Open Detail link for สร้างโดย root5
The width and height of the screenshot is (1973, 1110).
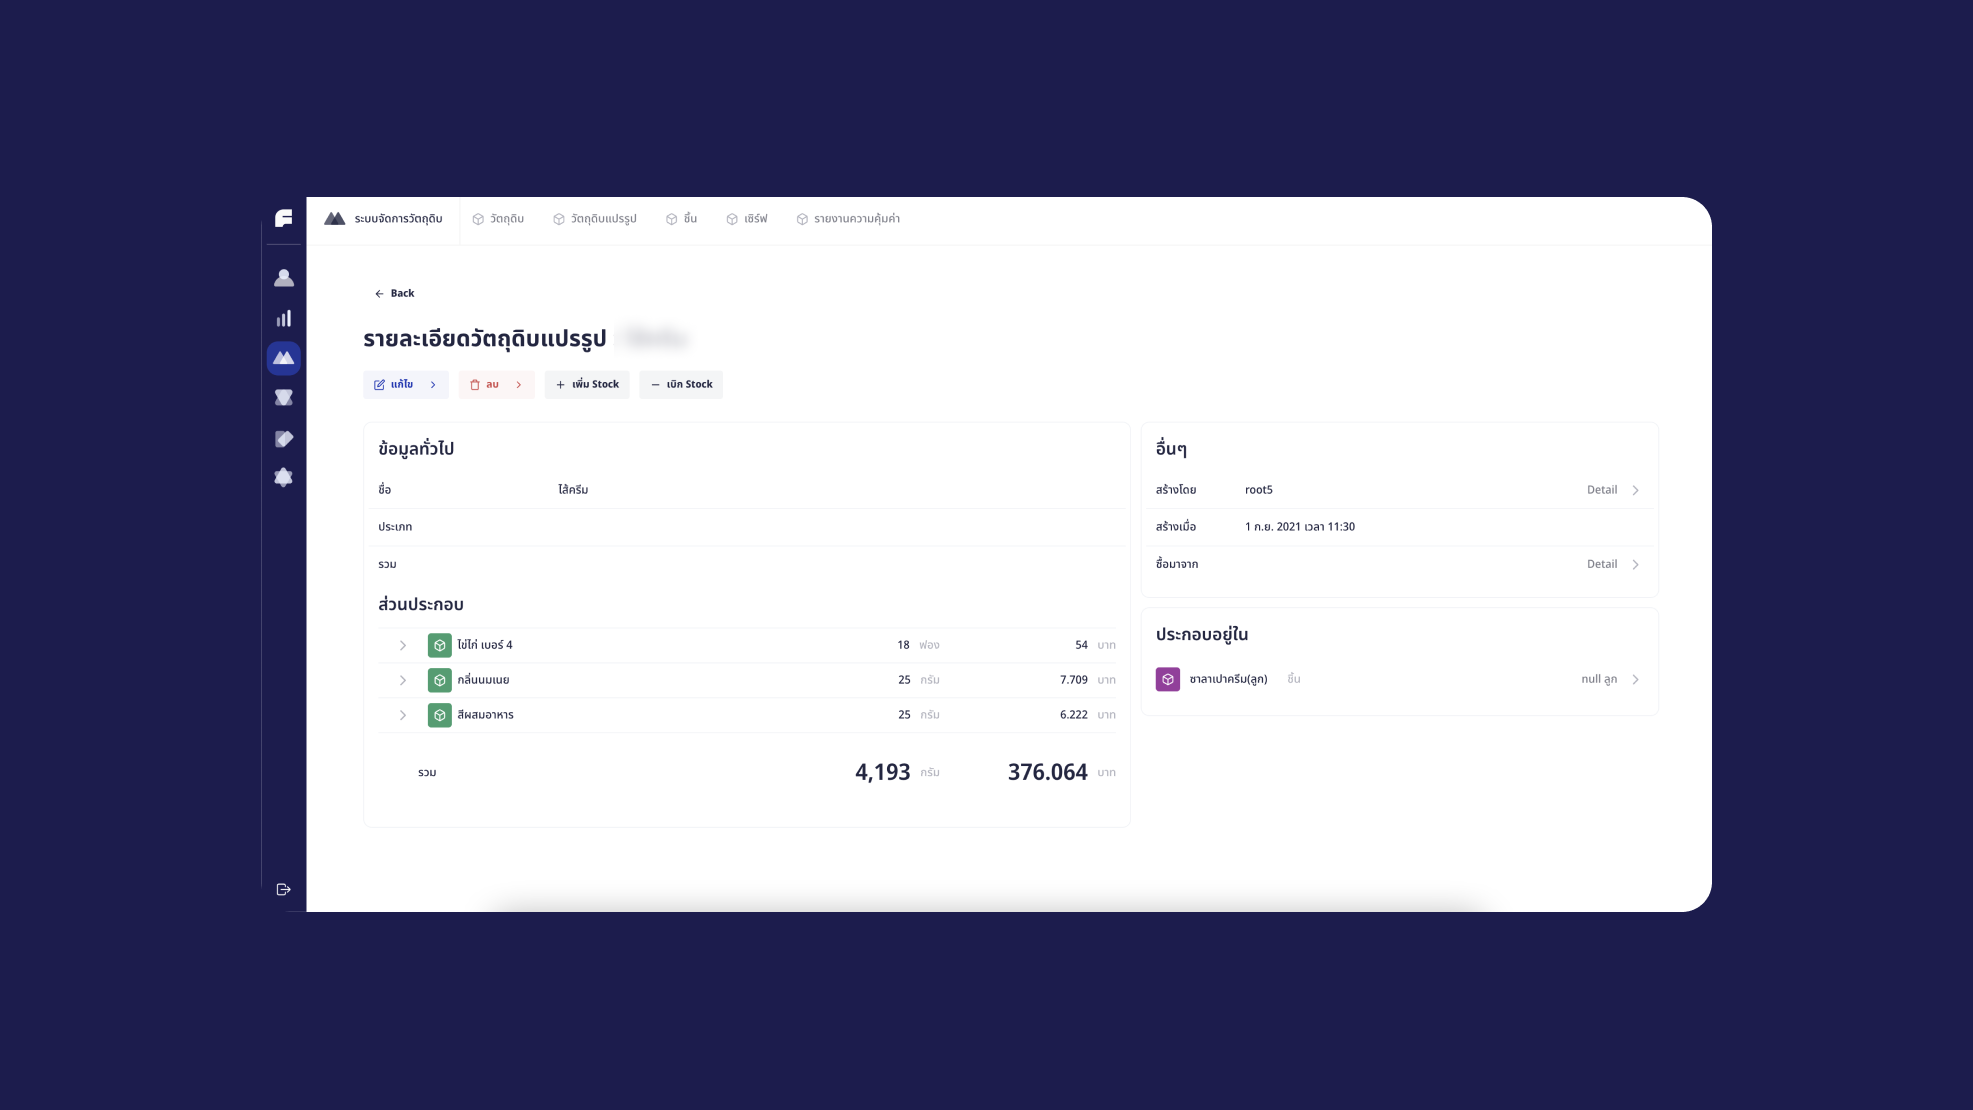click(x=1612, y=490)
